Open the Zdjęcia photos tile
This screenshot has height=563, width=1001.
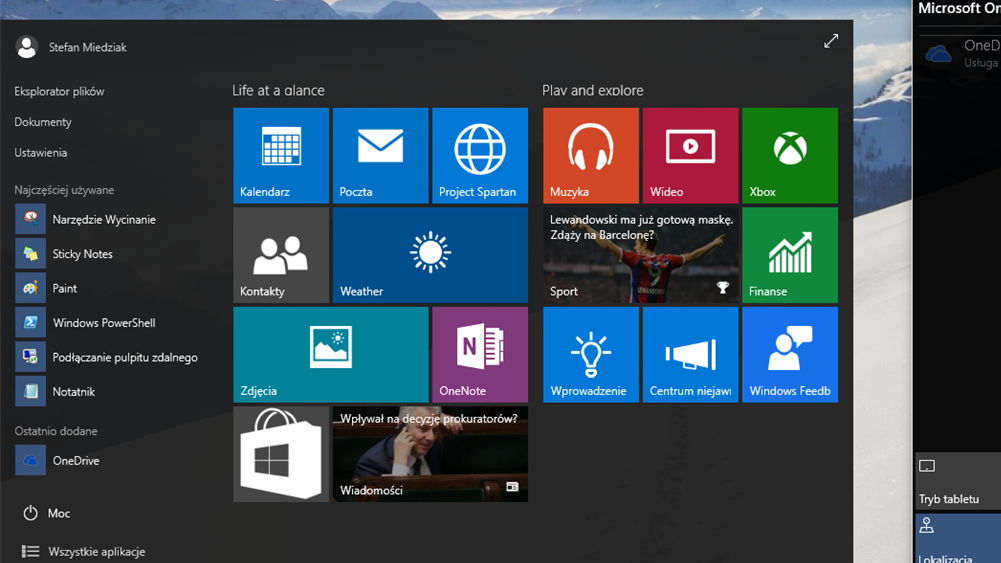point(331,355)
